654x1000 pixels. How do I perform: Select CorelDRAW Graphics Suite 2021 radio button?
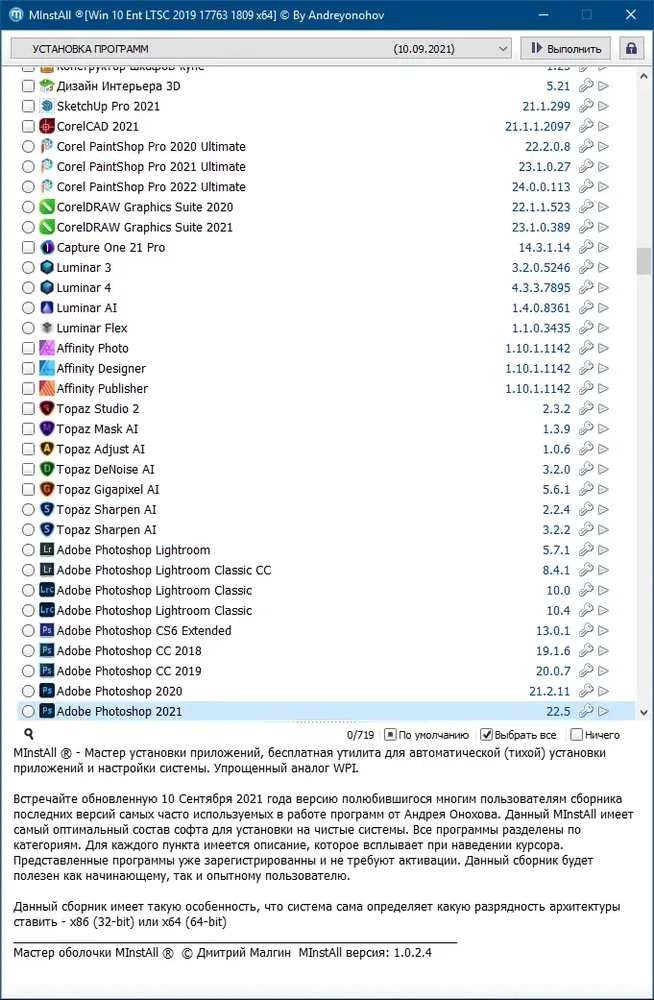pos(28,227)
